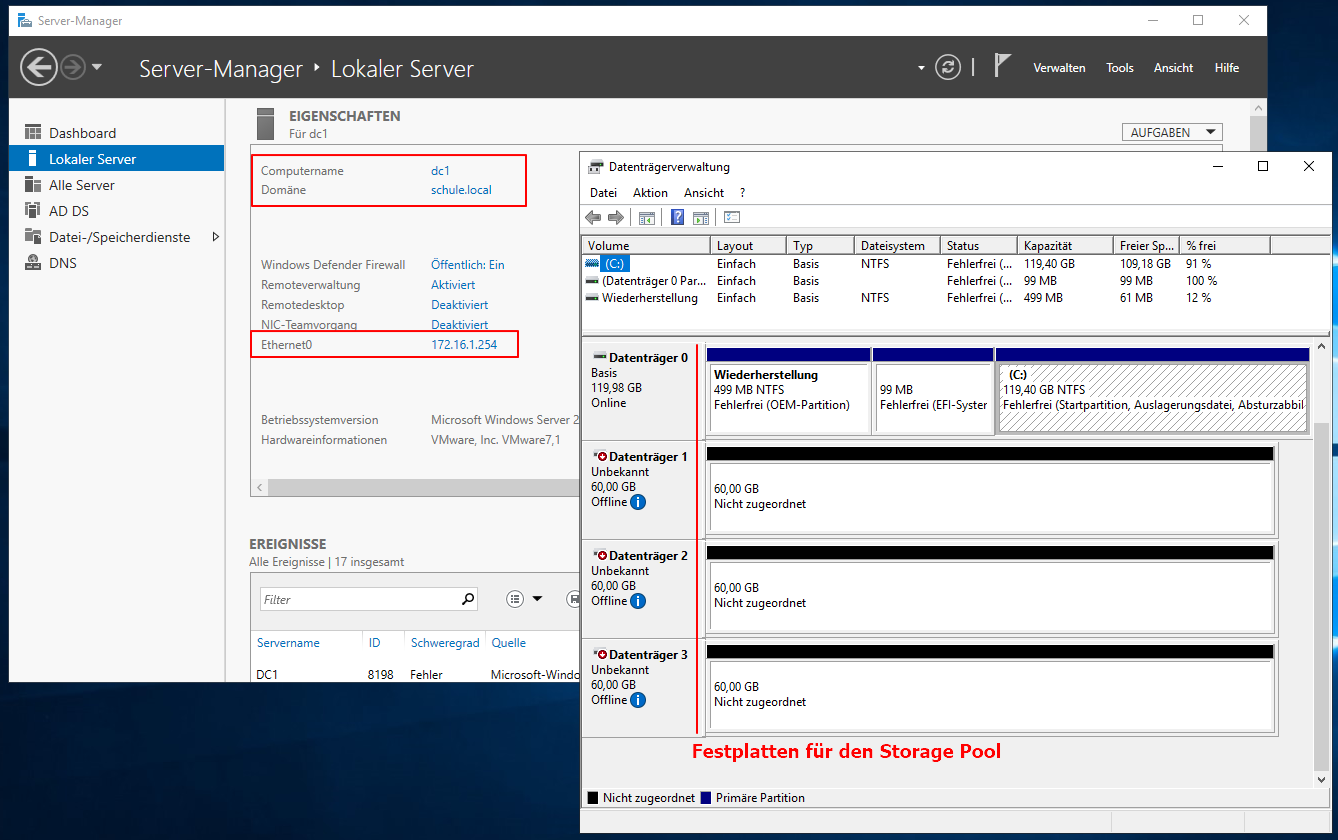Refresh Server Manager using the refresh icon

(947, 67)
